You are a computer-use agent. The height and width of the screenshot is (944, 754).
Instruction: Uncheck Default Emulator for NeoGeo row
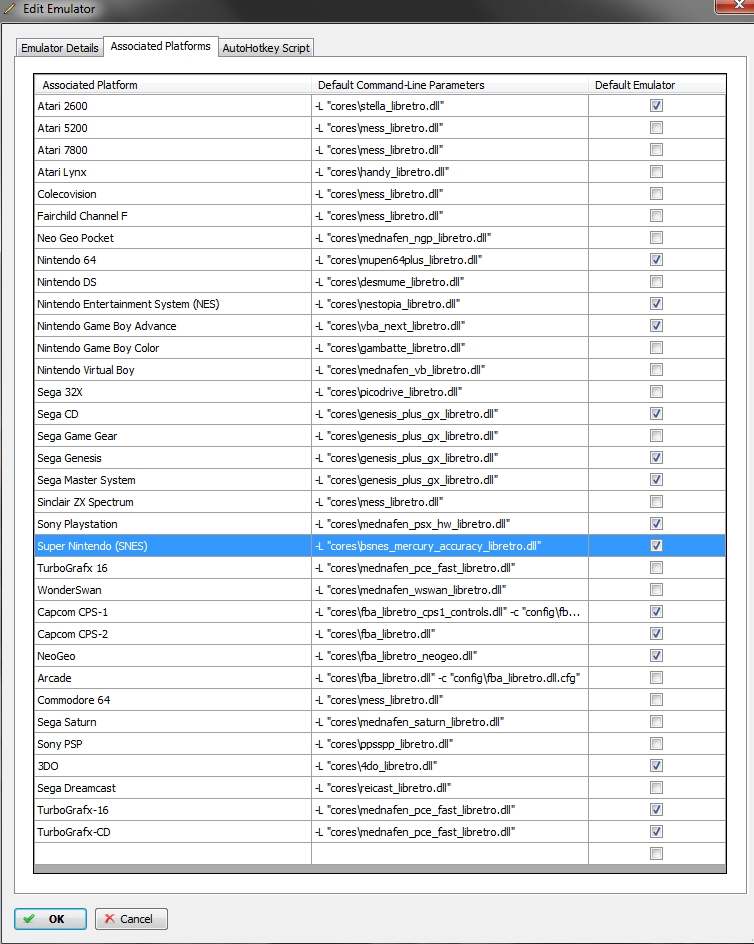tap(656, 656)
